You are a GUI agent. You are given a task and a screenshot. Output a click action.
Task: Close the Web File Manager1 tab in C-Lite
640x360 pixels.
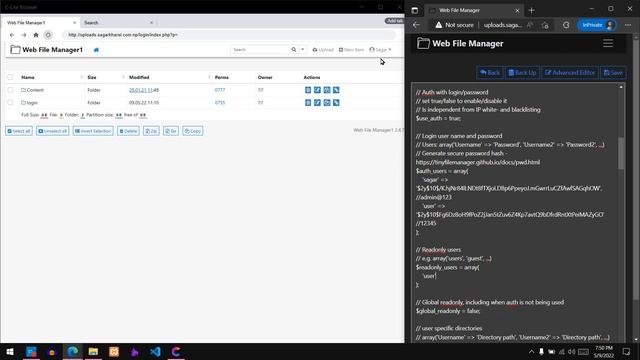(74, 23)
